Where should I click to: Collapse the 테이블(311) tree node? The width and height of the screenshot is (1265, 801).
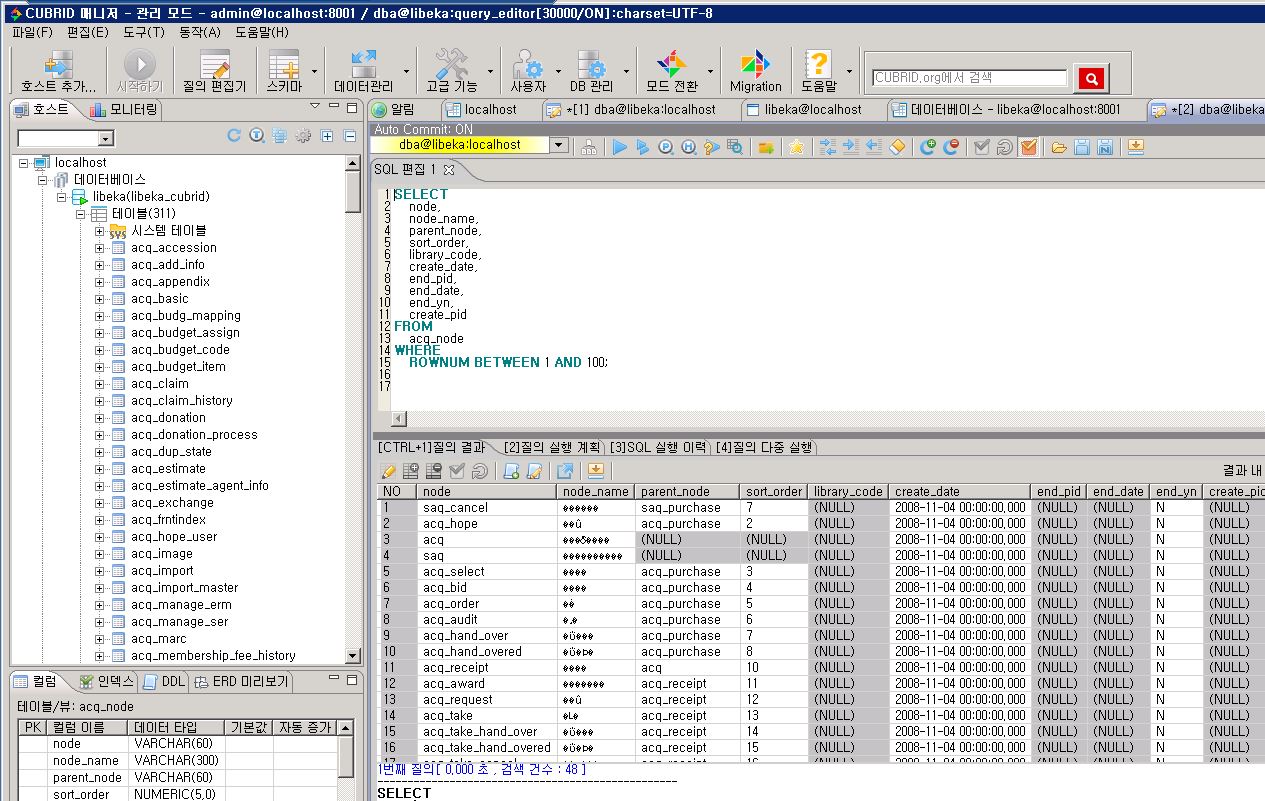click(x=81, y=214)
